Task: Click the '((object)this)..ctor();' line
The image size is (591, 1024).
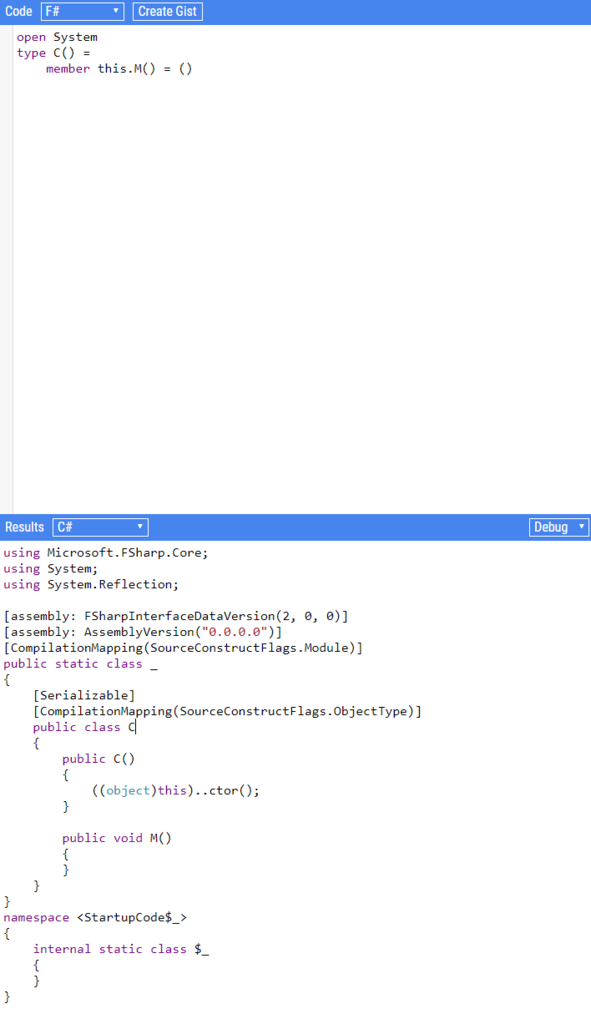Action: [176, 790]
